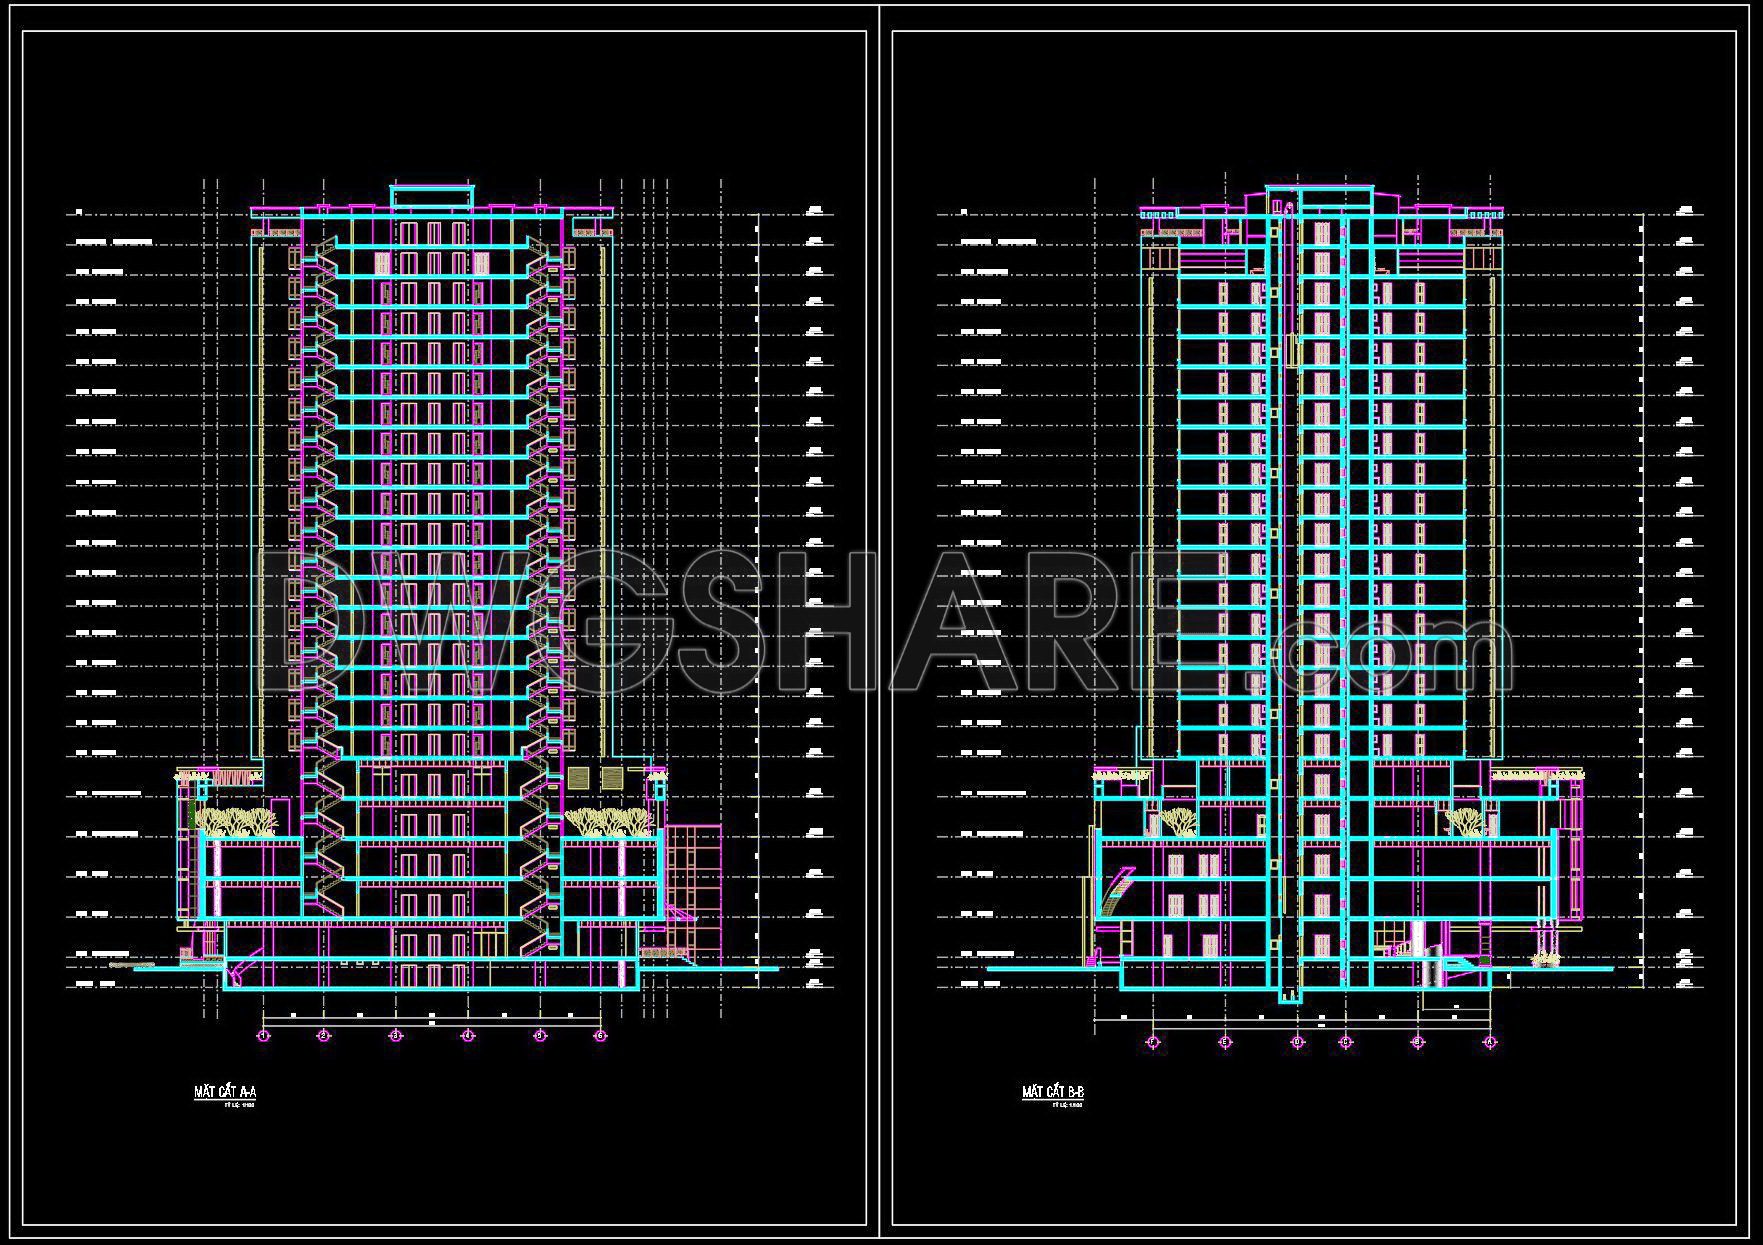Click the MẶT CẮT A-A title text

pyautogui.click(x=225, y=1092)
